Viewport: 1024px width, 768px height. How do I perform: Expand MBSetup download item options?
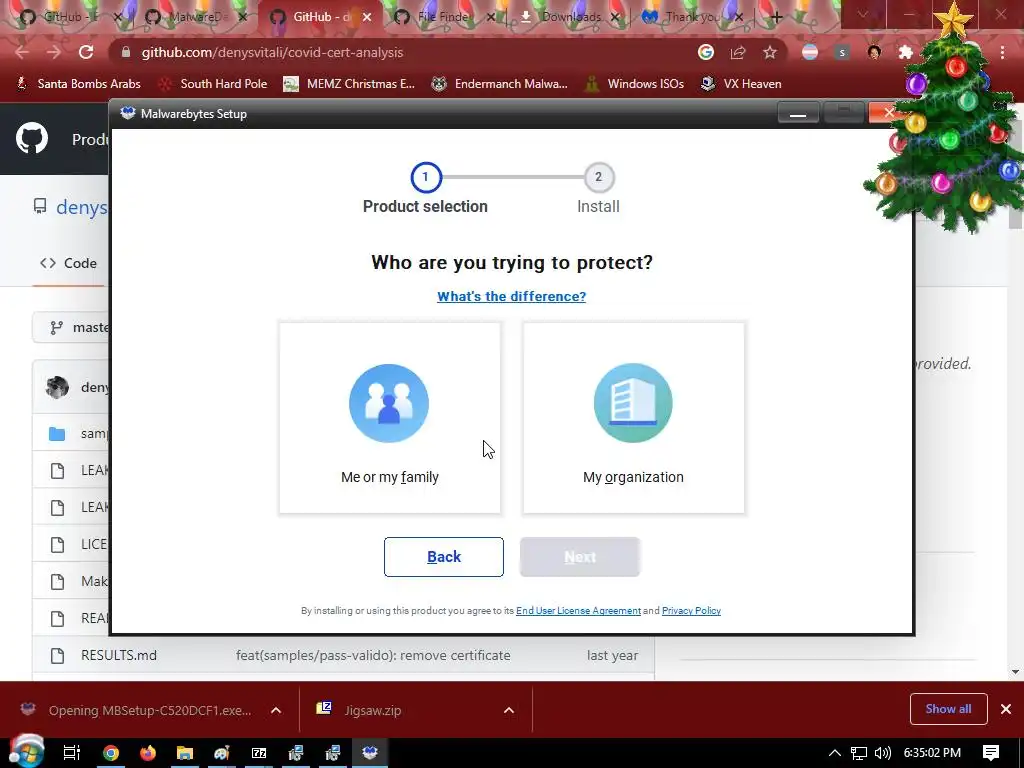click(x=276, y=711)
